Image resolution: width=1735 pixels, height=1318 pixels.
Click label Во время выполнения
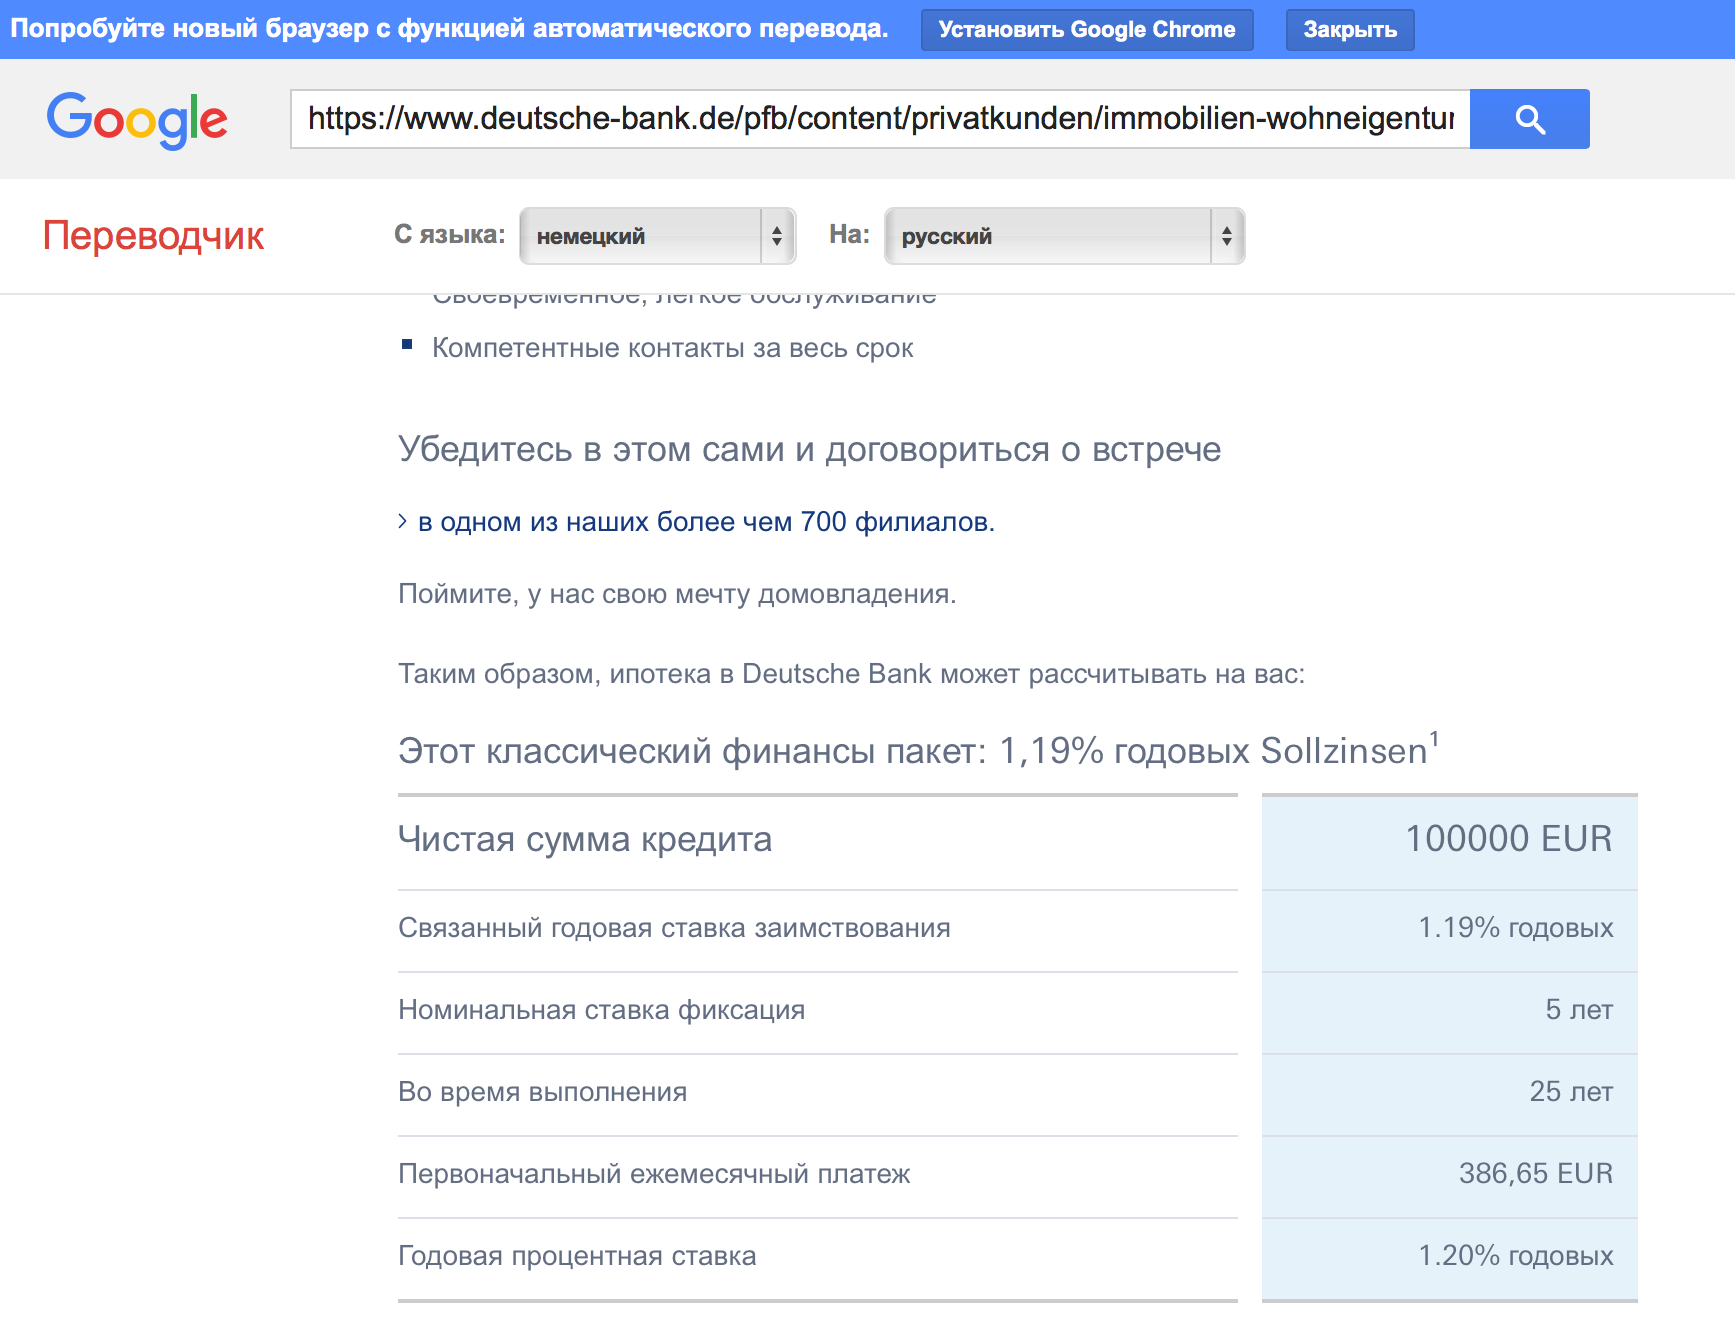542,1092
